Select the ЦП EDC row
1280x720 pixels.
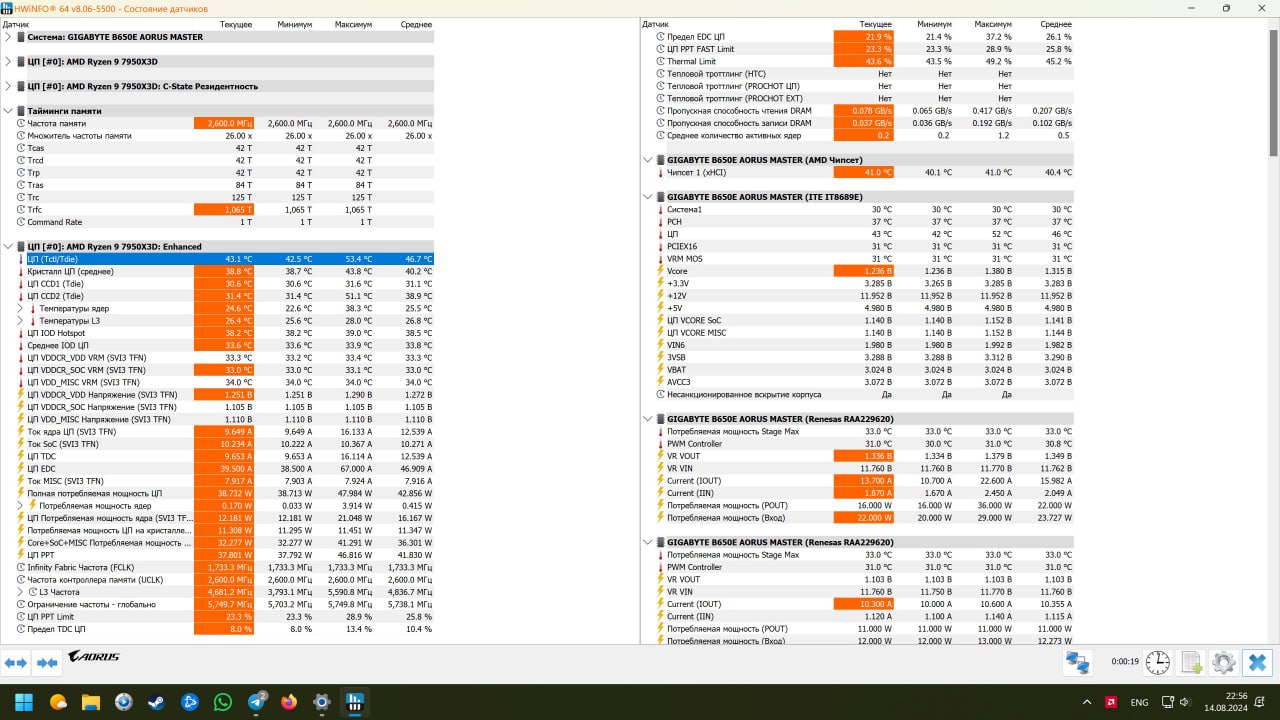click(218, 468)
